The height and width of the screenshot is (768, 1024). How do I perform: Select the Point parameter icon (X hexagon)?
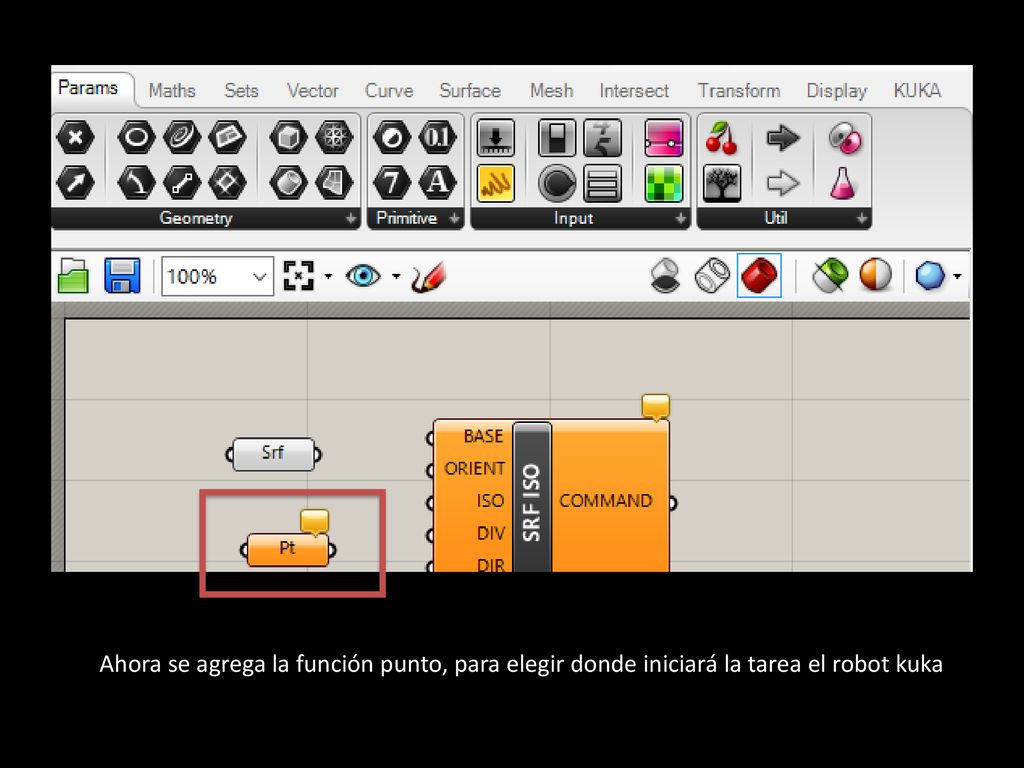(76, 138)
